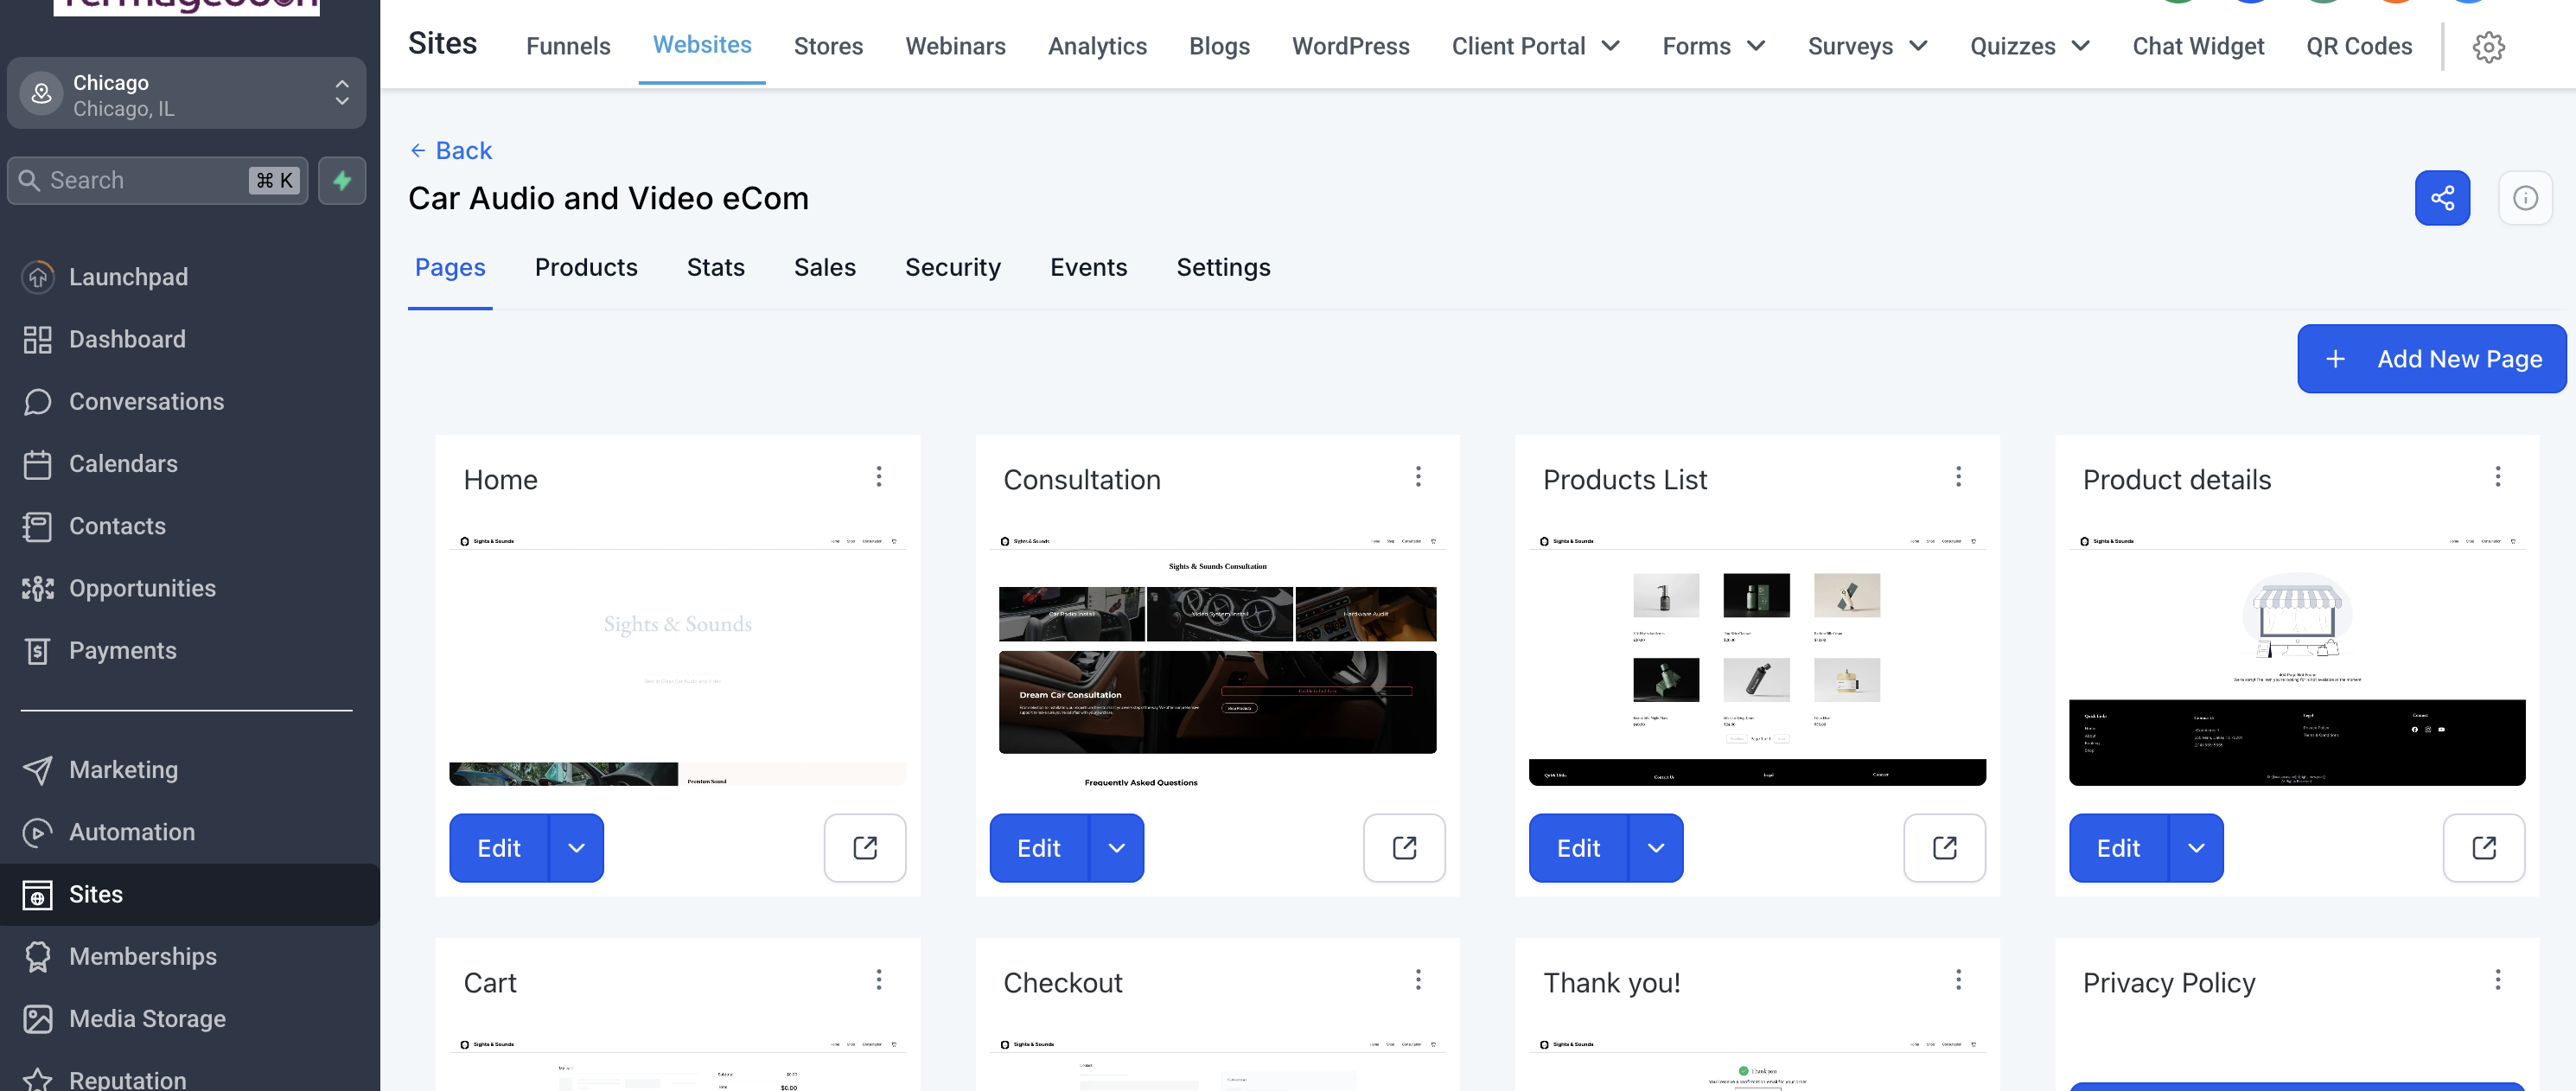Click three-dot menu on Products List card

click(x=1957, y=477)
